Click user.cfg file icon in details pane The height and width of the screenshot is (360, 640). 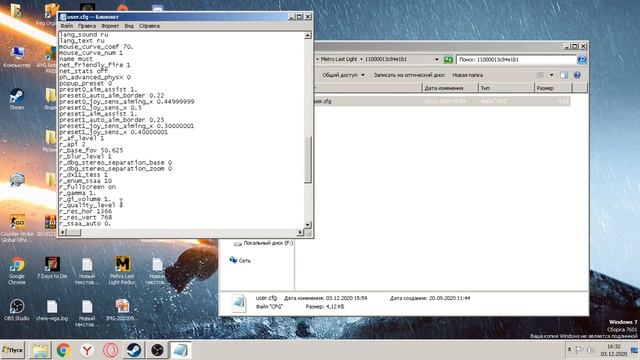239,303
